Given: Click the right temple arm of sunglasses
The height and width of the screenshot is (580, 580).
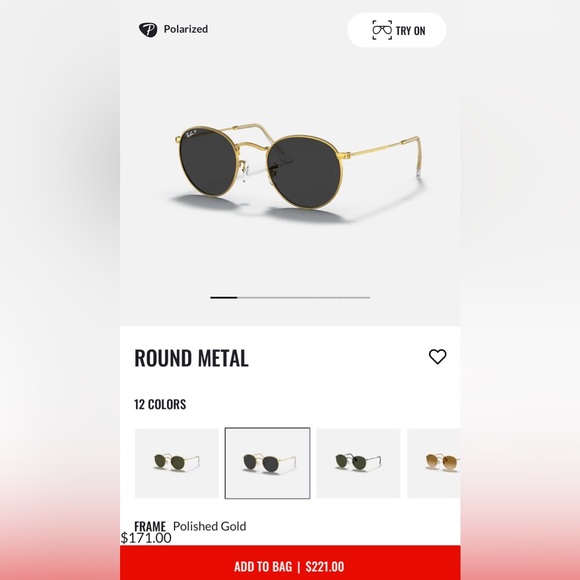Looking at the screenshot, I should click(x=385, y=154).
